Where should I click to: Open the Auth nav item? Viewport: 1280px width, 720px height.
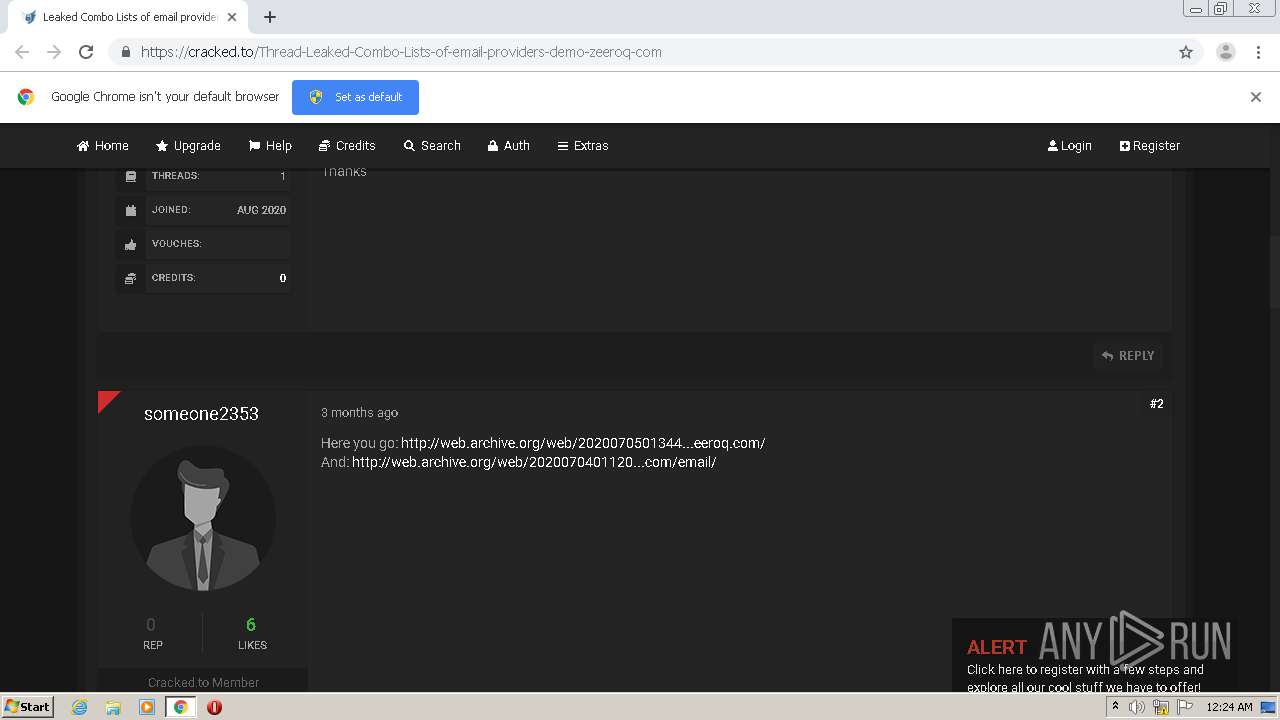[508, 145]
